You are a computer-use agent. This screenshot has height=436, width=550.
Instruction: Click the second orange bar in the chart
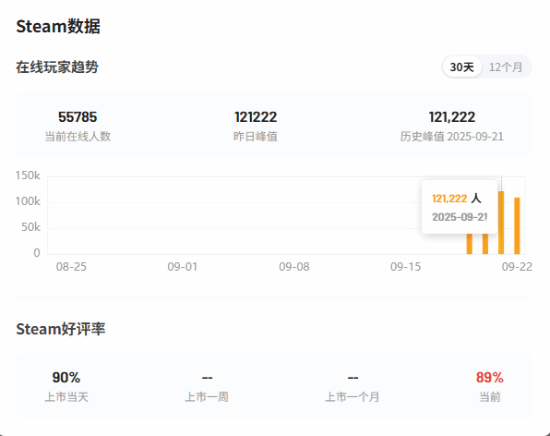pos(485,244)
